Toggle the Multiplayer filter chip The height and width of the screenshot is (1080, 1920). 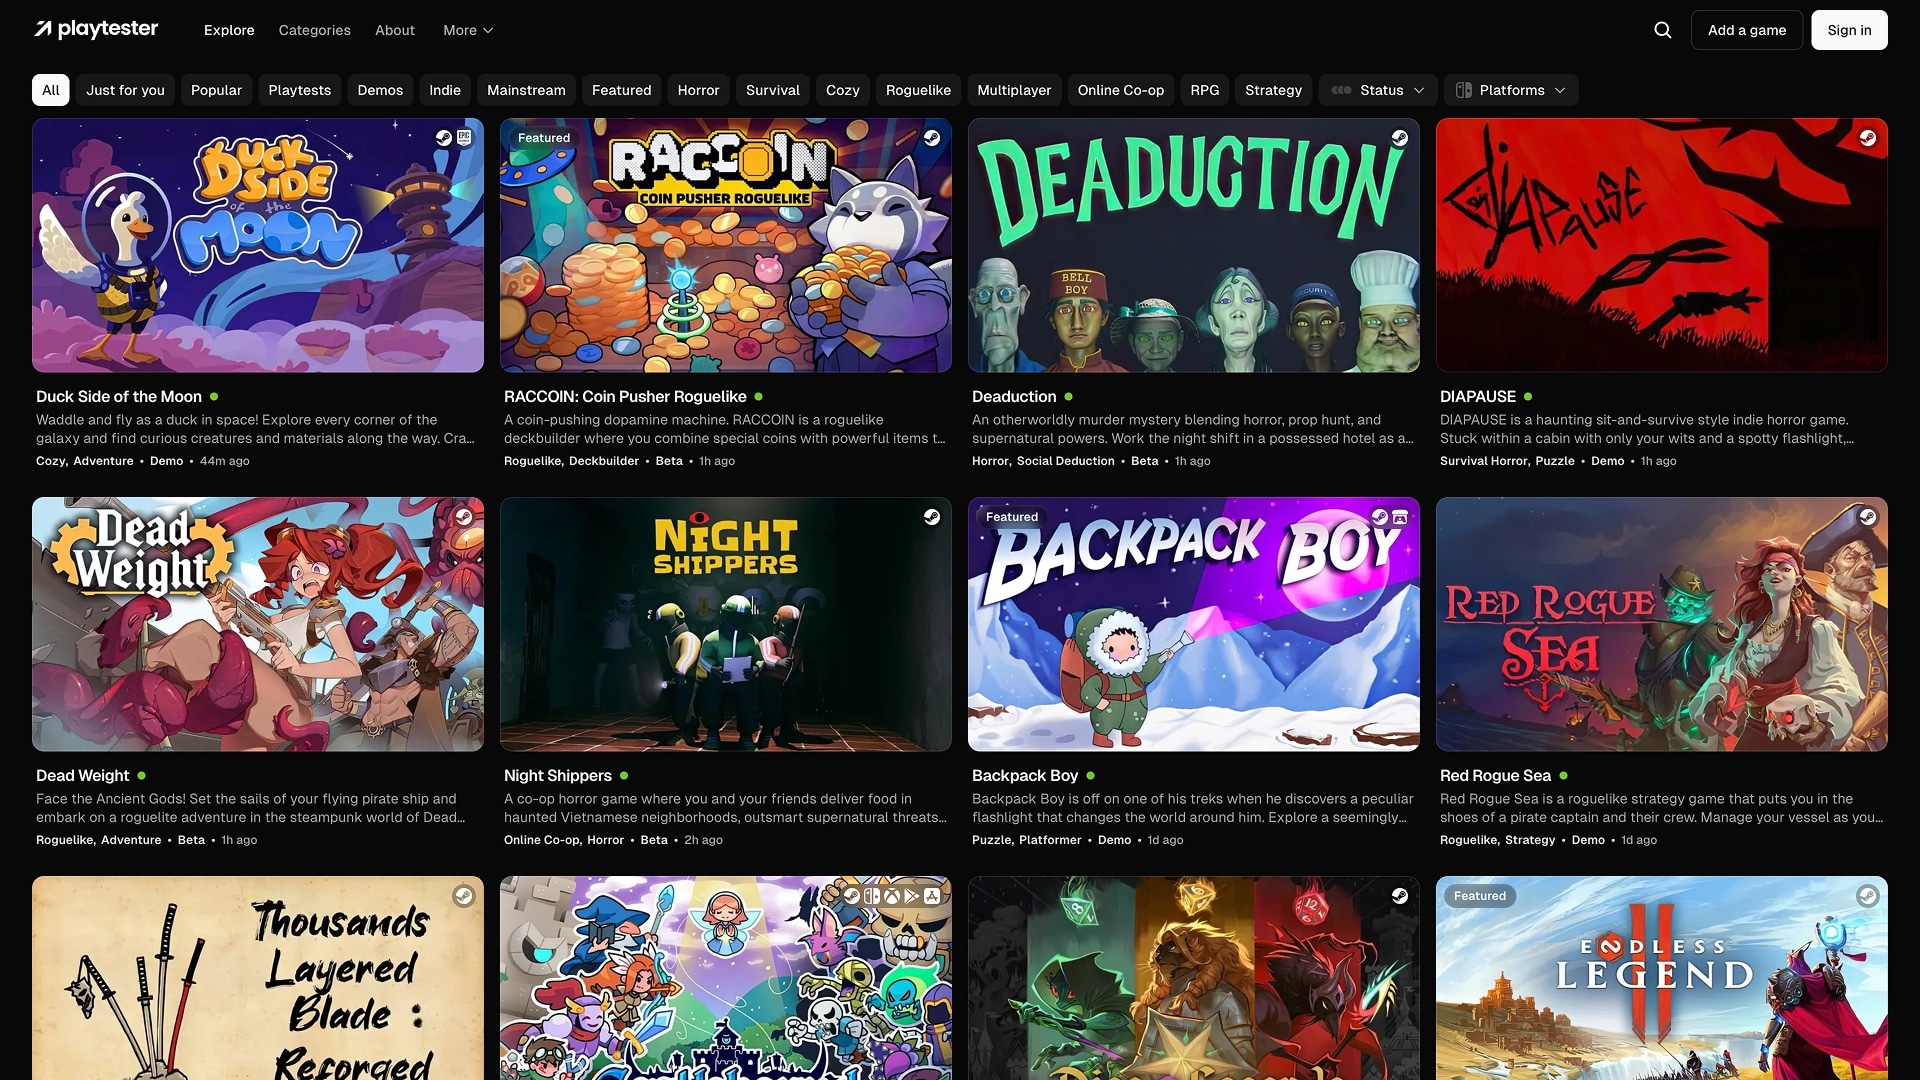[1014, 90]
